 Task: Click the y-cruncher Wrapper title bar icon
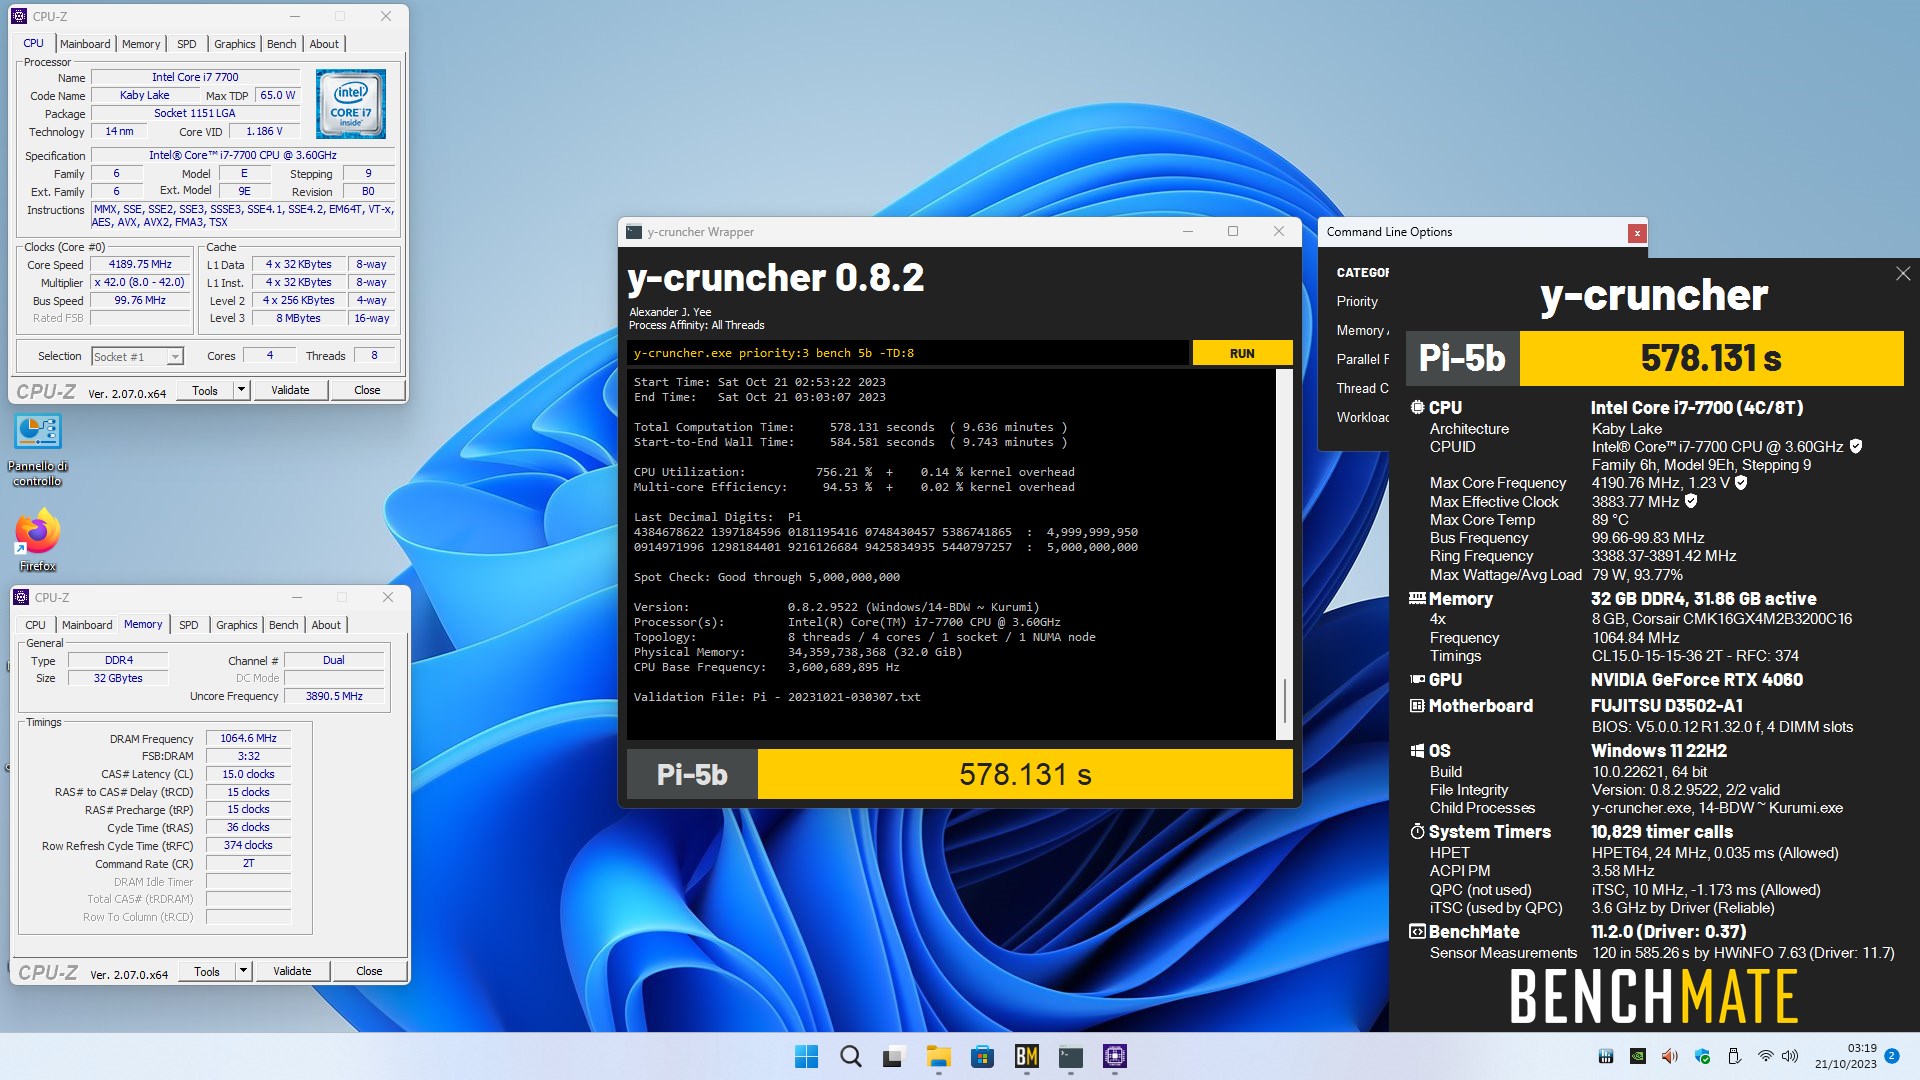pos(633,232)
